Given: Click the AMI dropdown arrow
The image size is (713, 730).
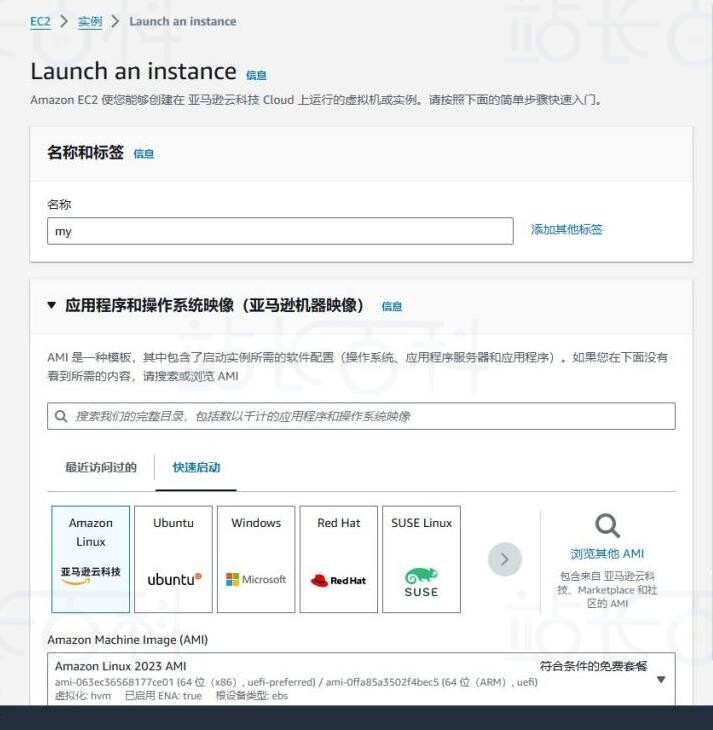Looking at the screenshot, I should tap(660, 680).
